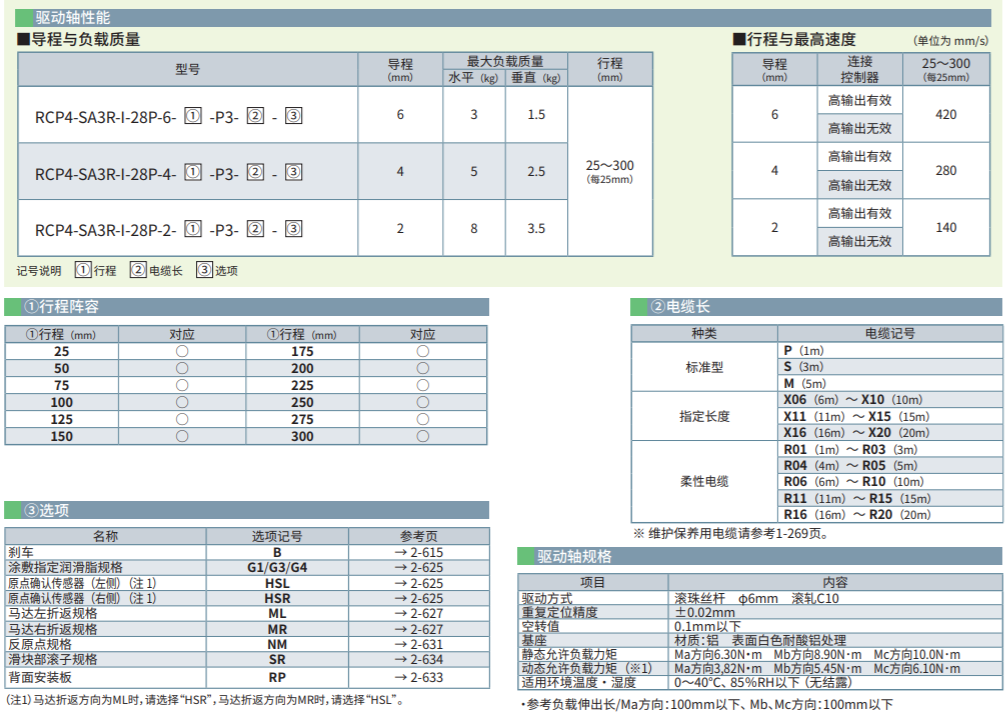The width and height of the screenshot is (1006, 713).
Task: Click cable range X16 (16m) ~ X20 (20m)
Action: pos(857,433)
